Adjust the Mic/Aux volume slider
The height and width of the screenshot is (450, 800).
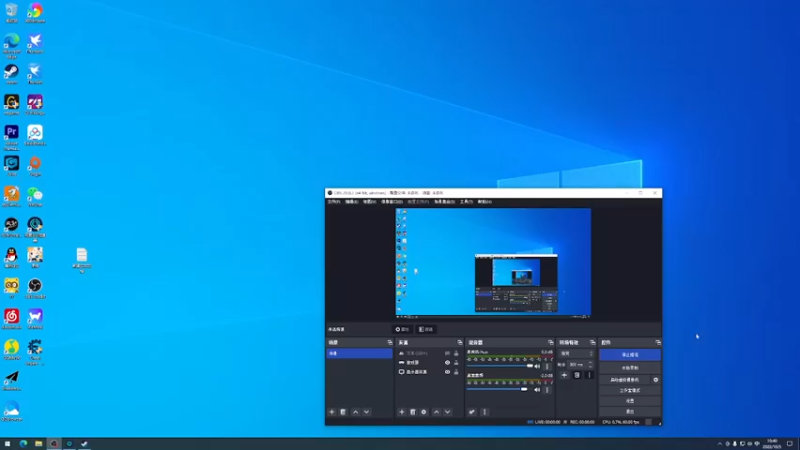point(499,366)
